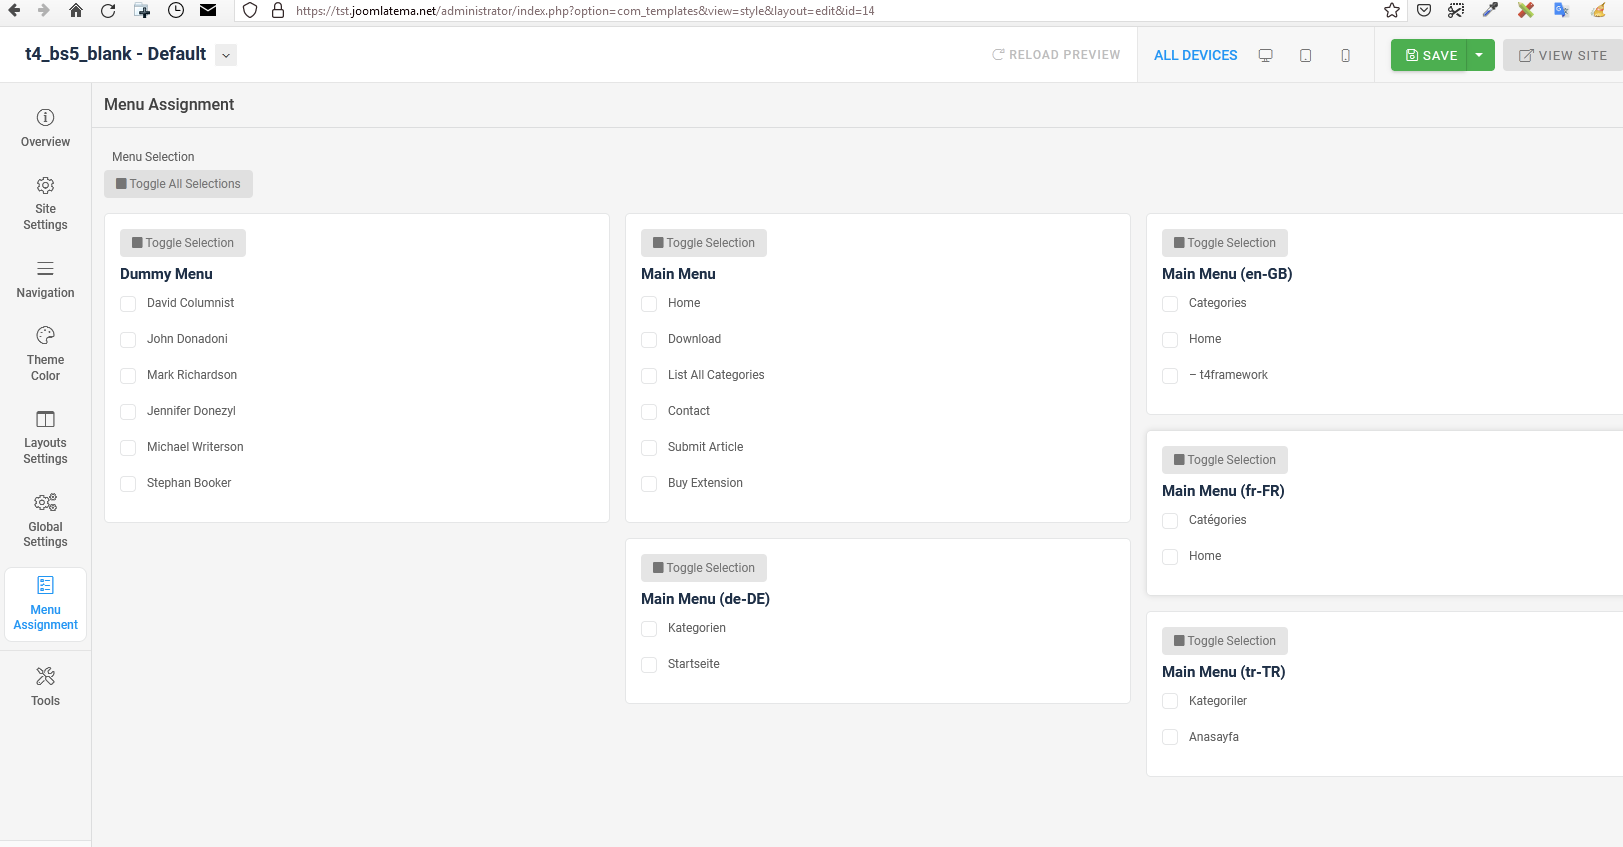
Task: Click the View Site button
Action: click(x=1563, y=55)
